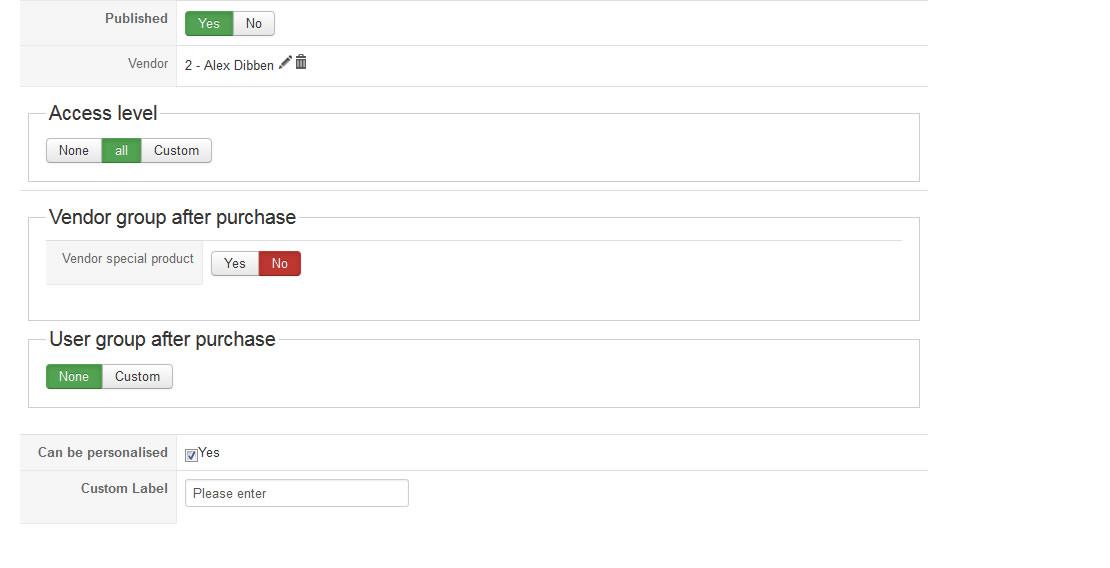Select None for User group after purchase
This screenshot has width=1110, height=568.
(74, 376)
